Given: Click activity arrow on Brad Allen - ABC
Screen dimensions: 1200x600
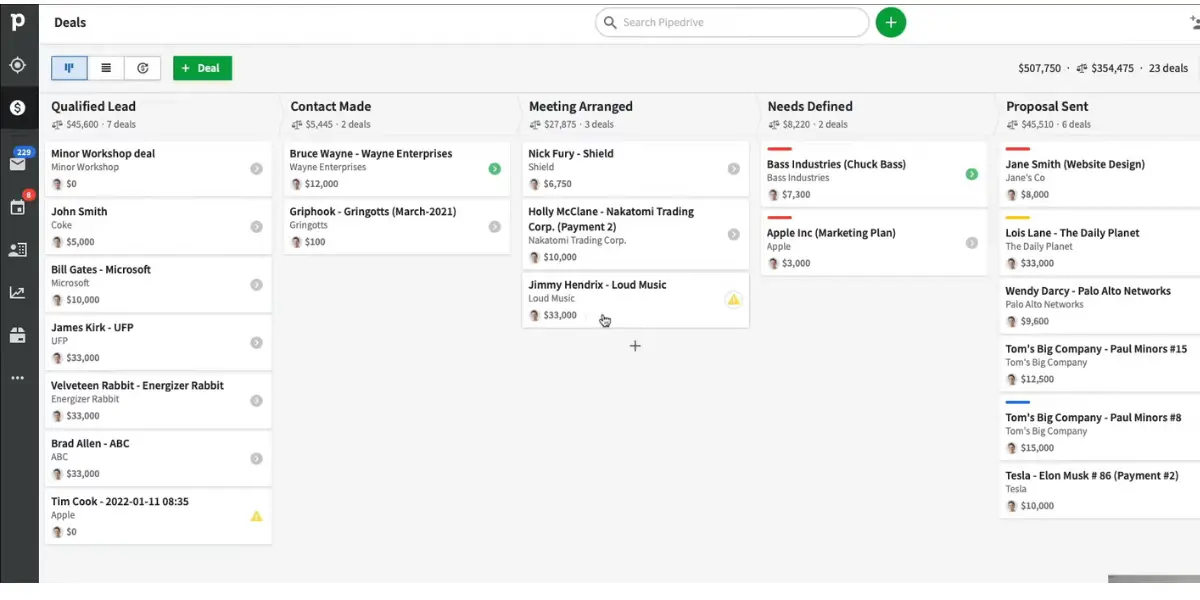Looking at the screenshot, I should tap(256, 459).
